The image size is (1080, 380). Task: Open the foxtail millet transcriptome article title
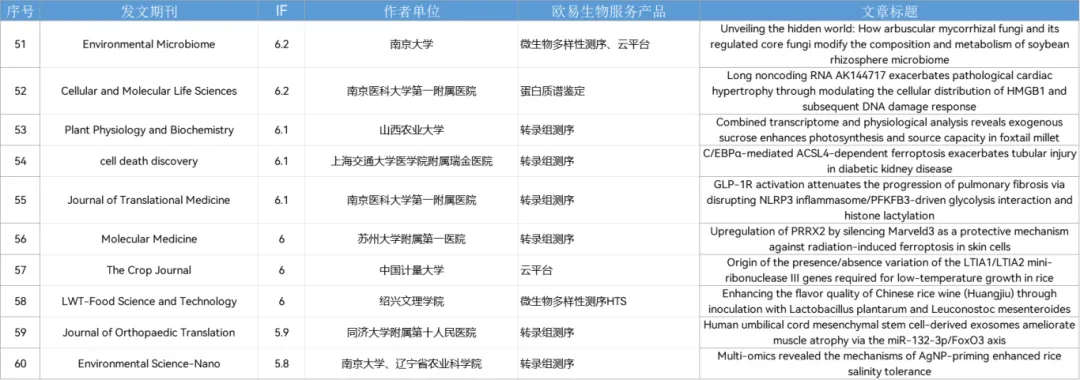890,130
